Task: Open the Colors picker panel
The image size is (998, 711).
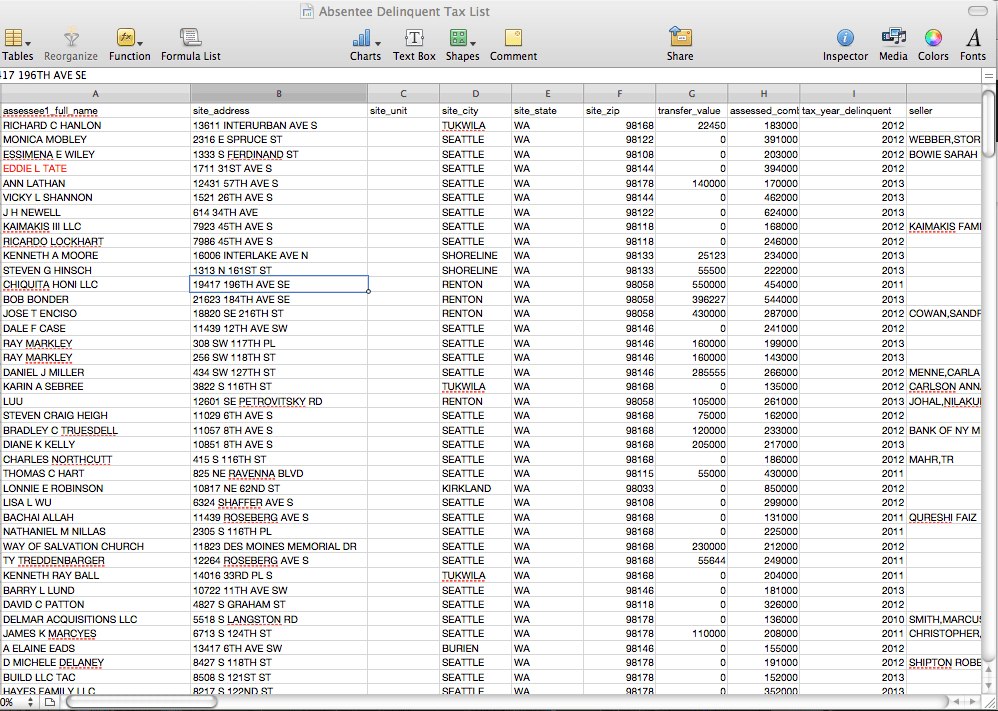Action: tap(933, 44)
